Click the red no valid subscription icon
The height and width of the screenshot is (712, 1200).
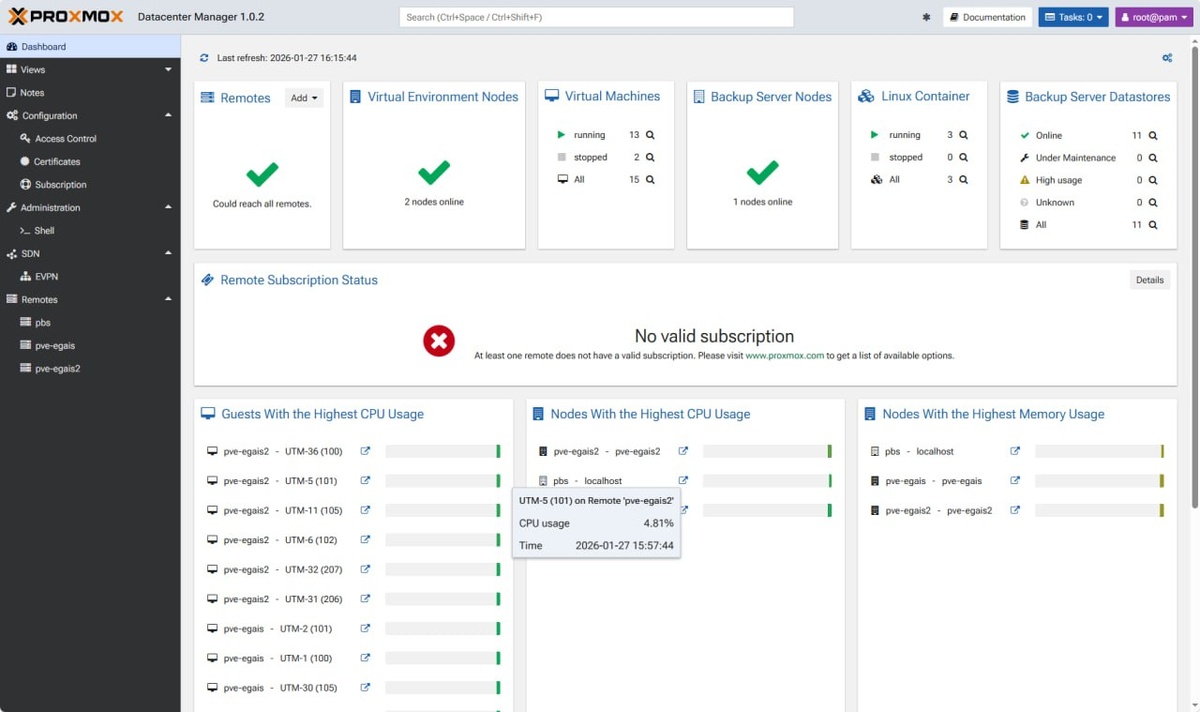(x=439, y=341)
